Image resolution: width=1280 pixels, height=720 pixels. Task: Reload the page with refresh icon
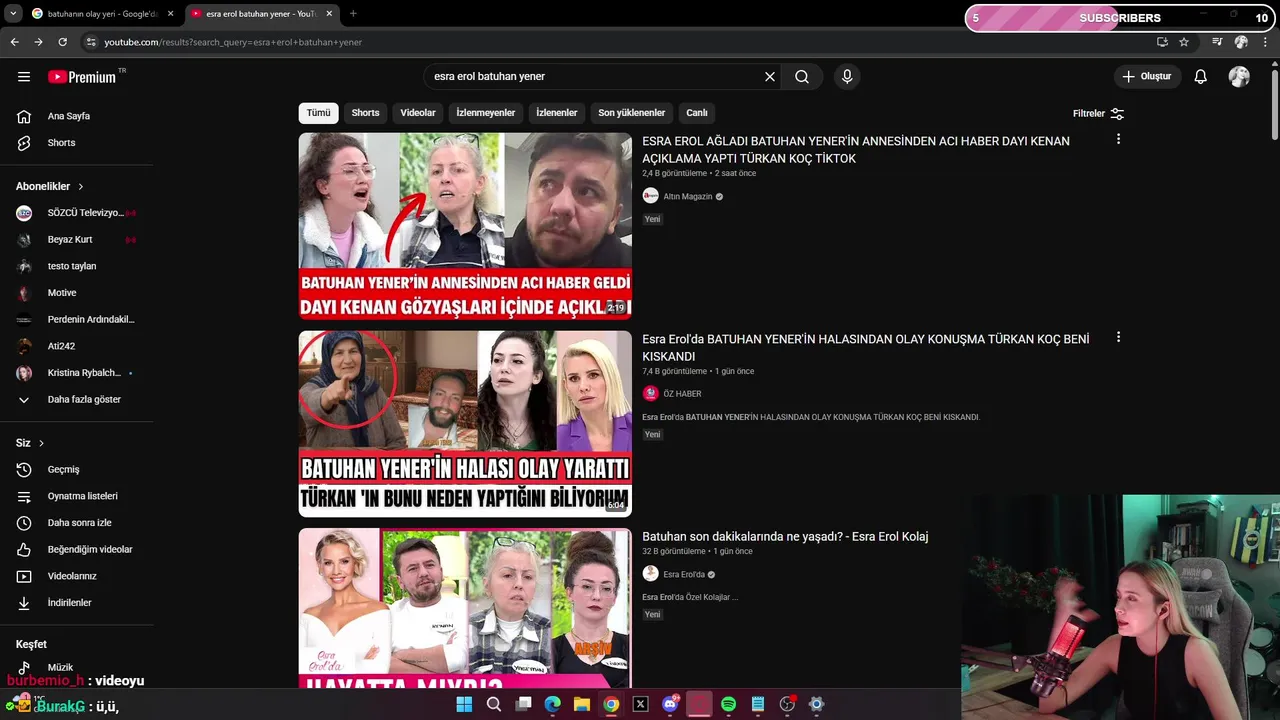62,42
